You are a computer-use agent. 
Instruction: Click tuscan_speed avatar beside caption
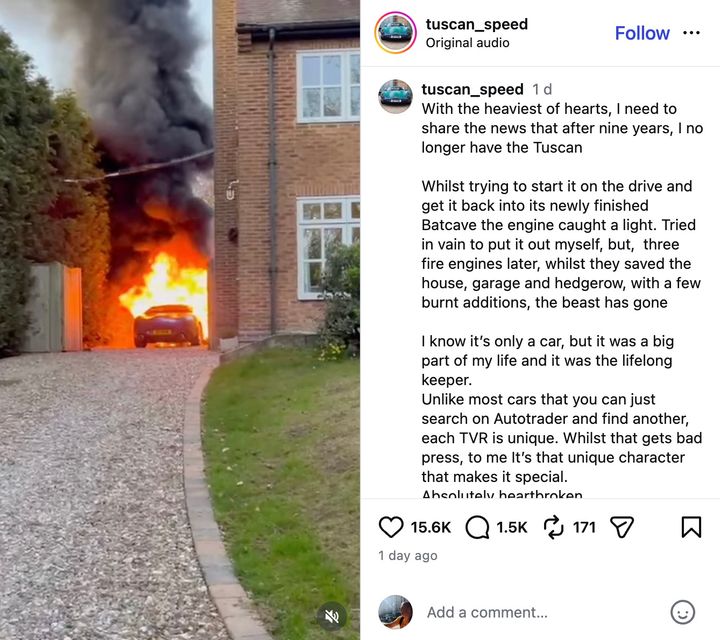coord(395,96)
